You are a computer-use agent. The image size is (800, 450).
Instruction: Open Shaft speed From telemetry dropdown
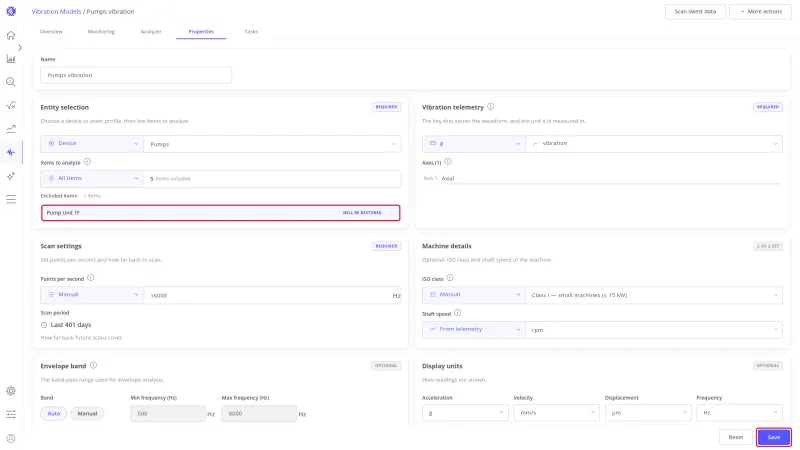pyautogui.click(x=473, y=330)
